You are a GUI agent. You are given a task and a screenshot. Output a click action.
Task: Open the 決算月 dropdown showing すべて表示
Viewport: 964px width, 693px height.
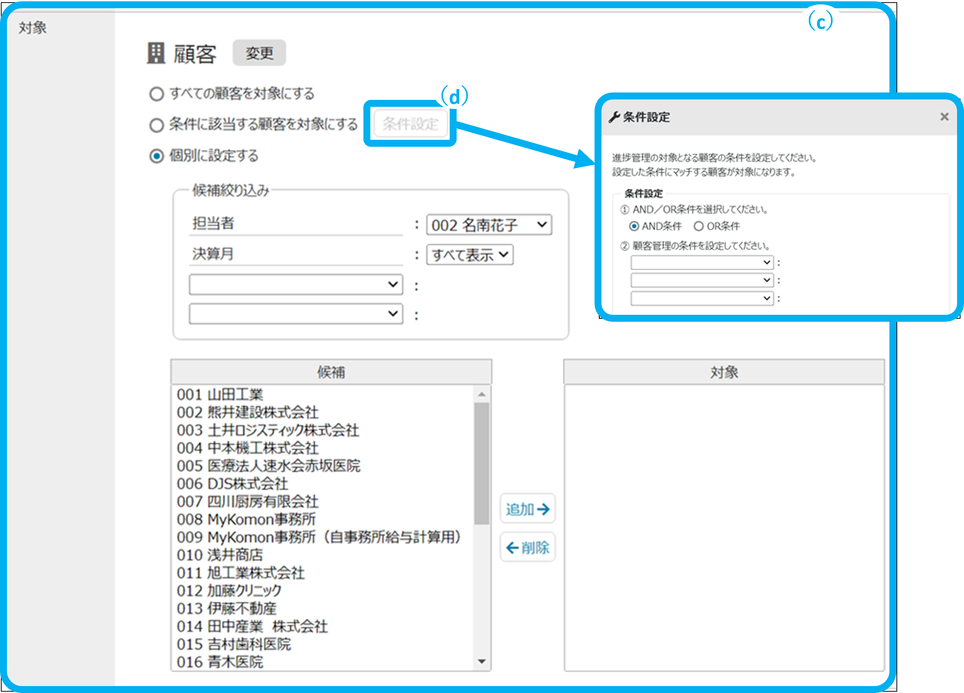[x=469, y=255]
